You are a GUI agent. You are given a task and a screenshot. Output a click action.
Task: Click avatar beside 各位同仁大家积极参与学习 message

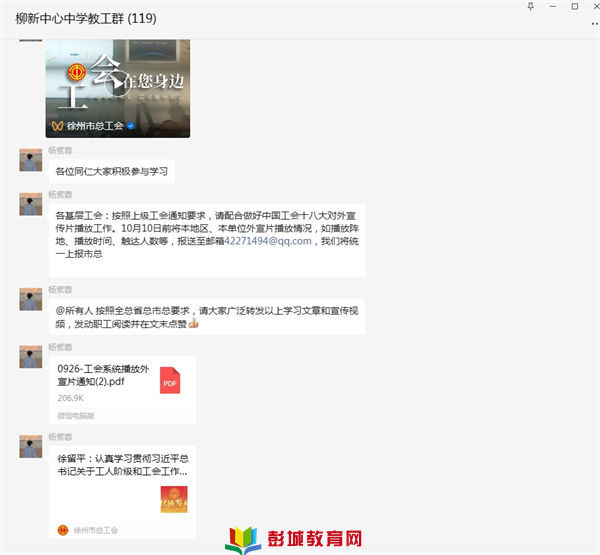pos(31,160)
